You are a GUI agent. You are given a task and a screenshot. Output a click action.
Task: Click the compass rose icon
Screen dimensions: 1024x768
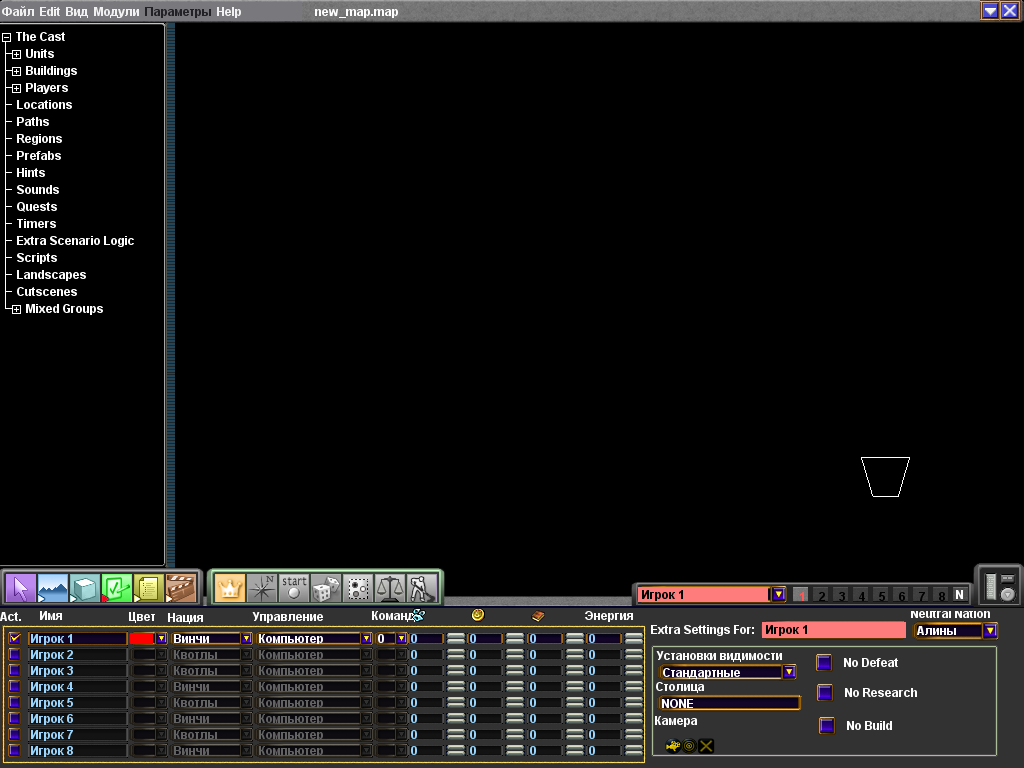261,588
